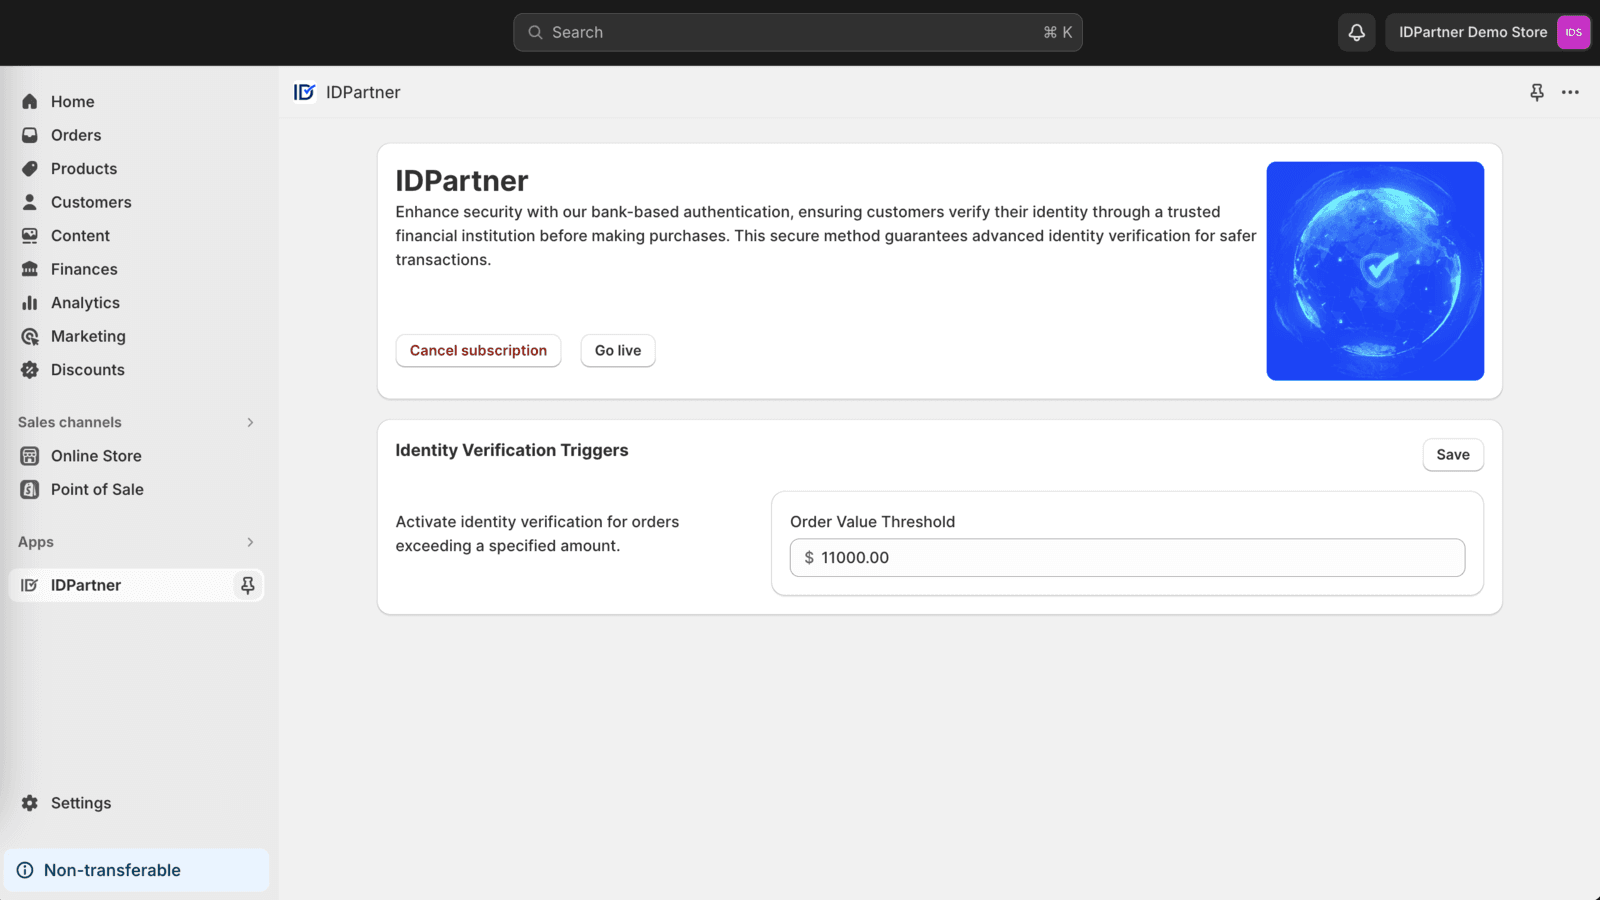Image resolution: width=1600 pixels, height=900 pixels.
Task: Click the Discounts badge icon
Action: tap(30, 370)
